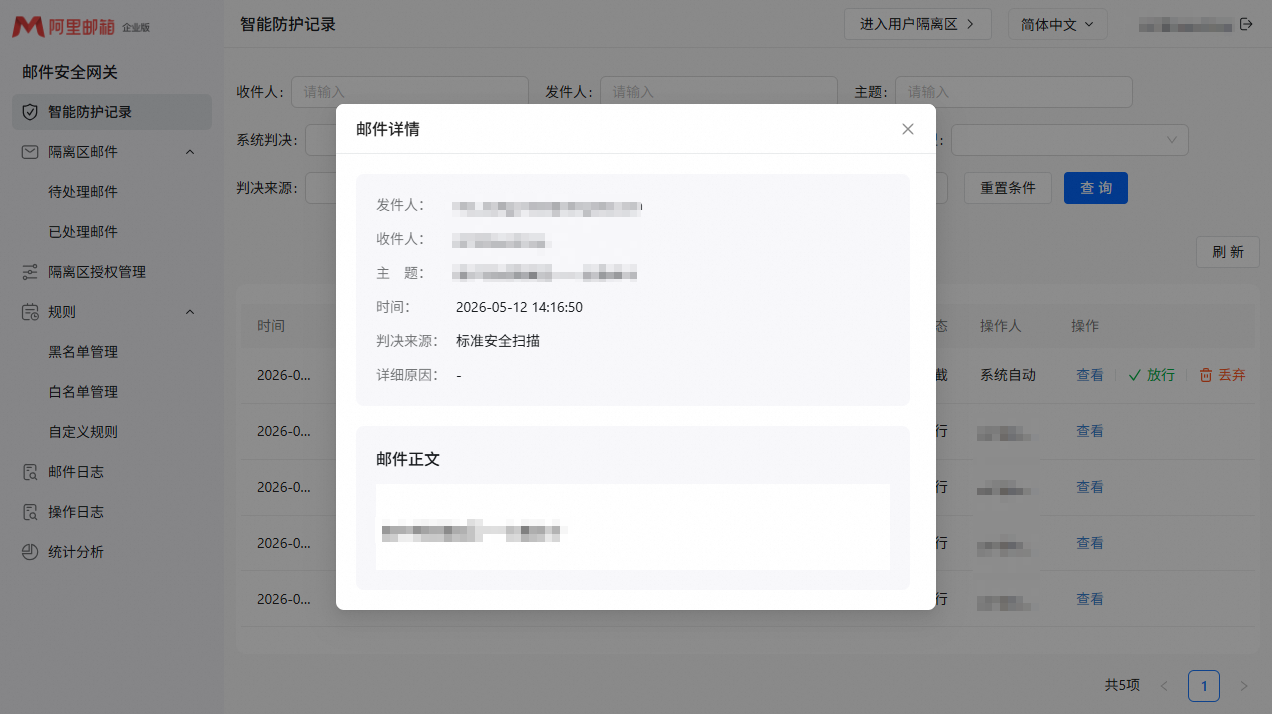
Task: Click the 操作人 column header
Action: click(1000, 326)
